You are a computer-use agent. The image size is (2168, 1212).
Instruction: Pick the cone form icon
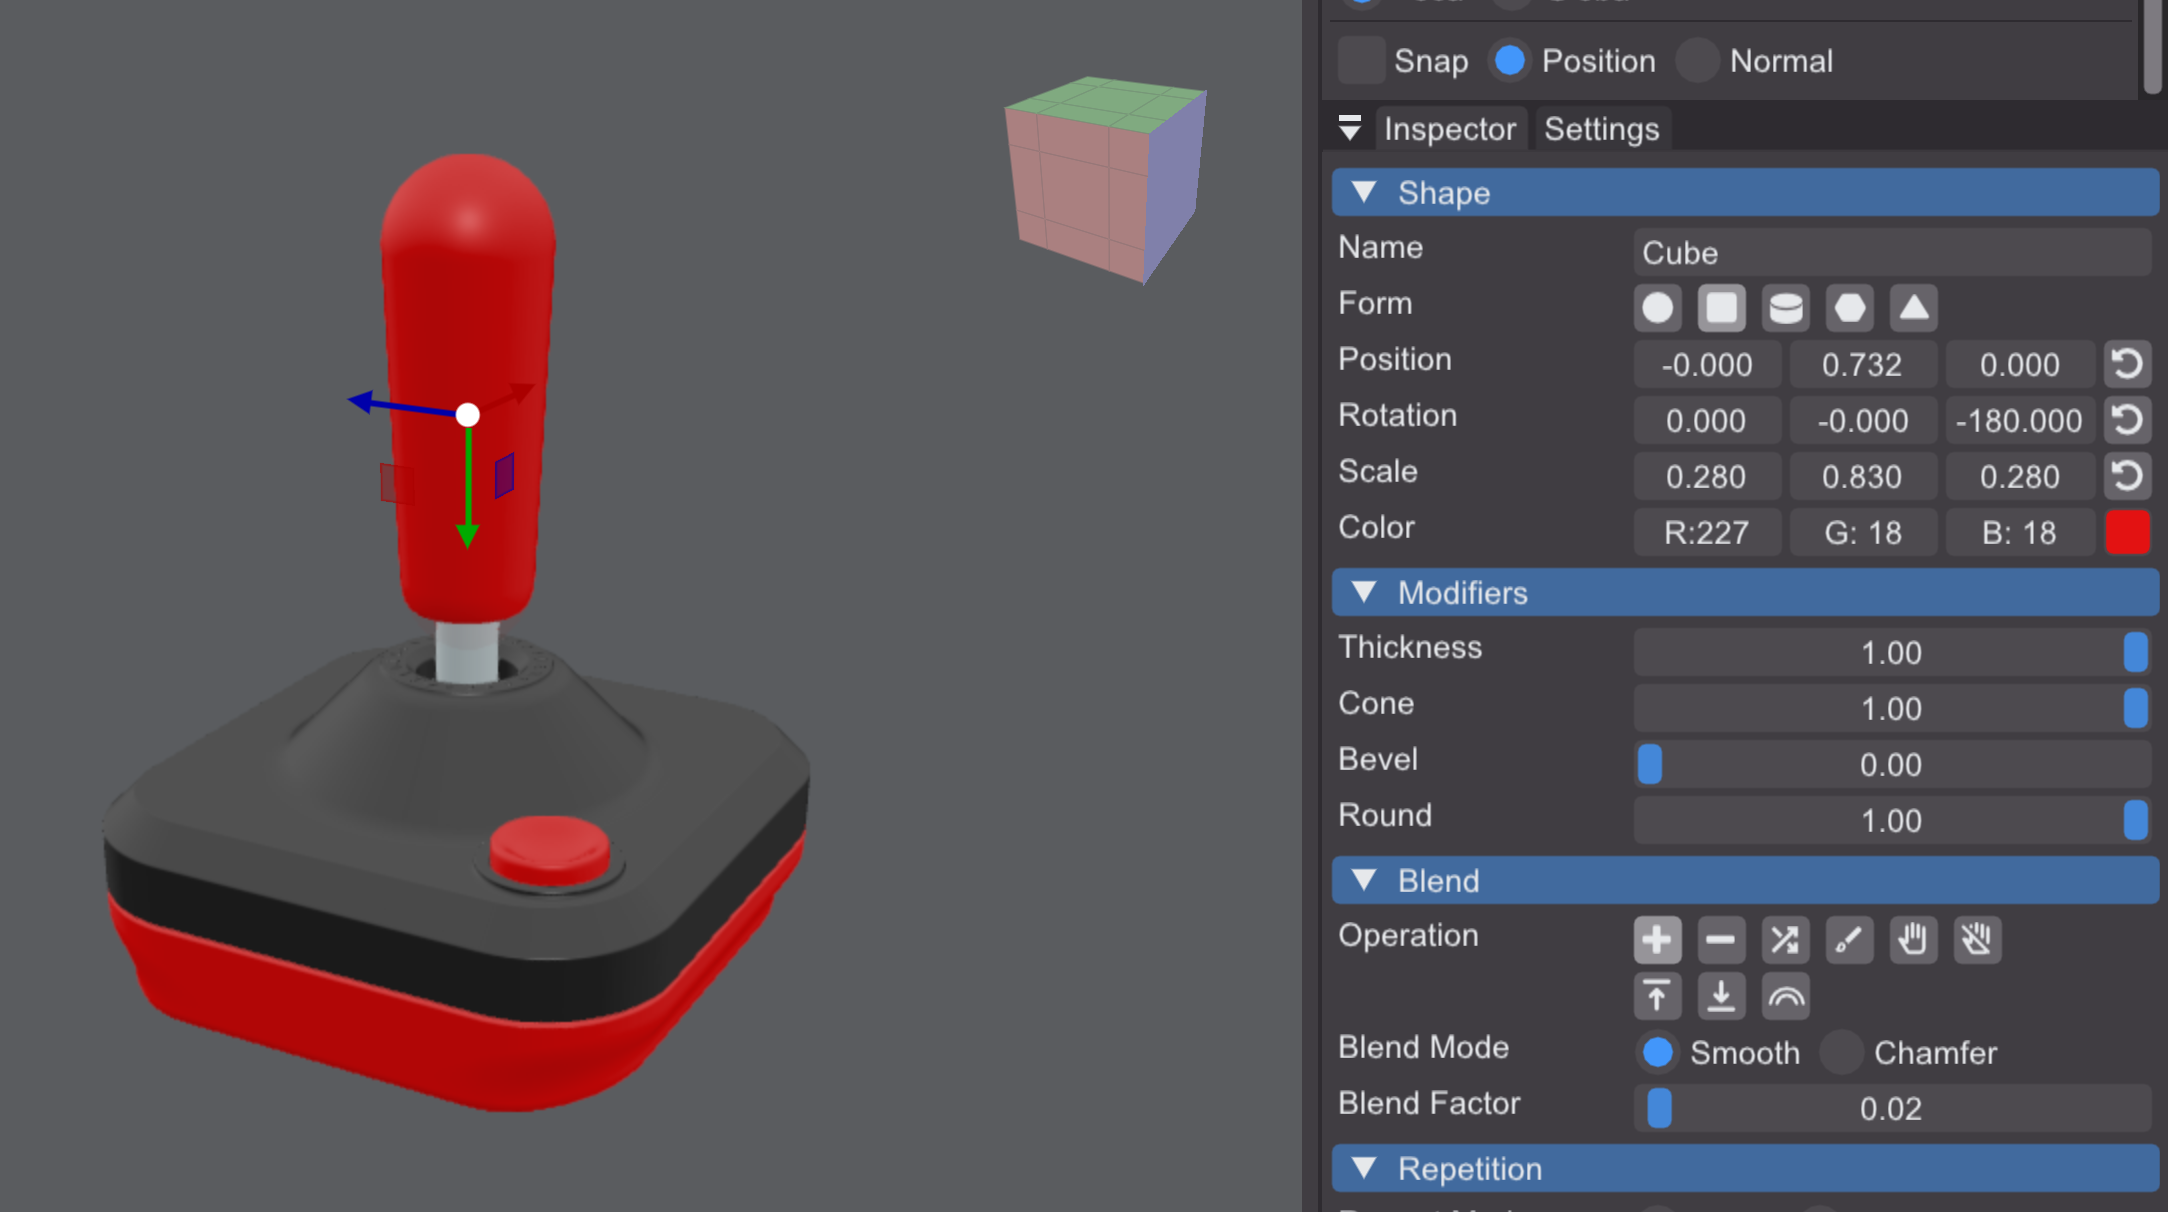[x=1913, y=308]
